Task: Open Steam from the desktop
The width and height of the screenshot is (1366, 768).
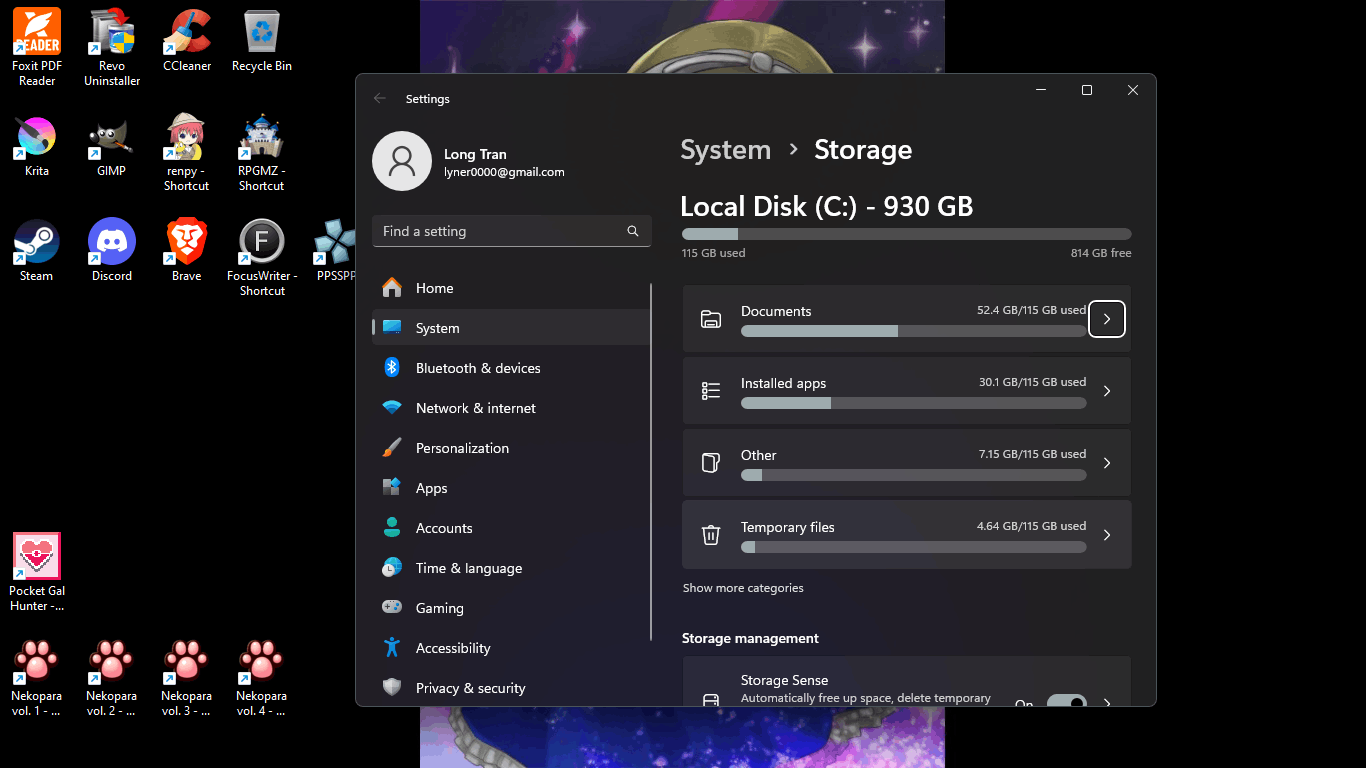Action: pyautogui.click(x=37, y=251)
